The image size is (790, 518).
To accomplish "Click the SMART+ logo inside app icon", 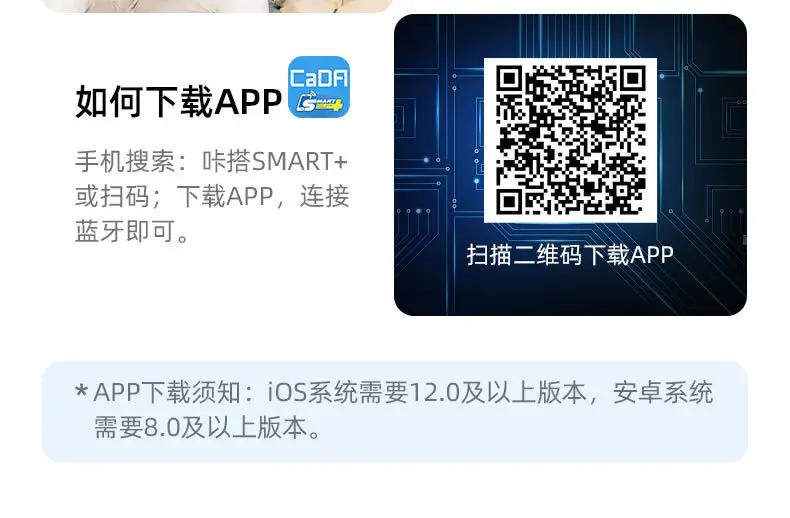I will 320,103.
